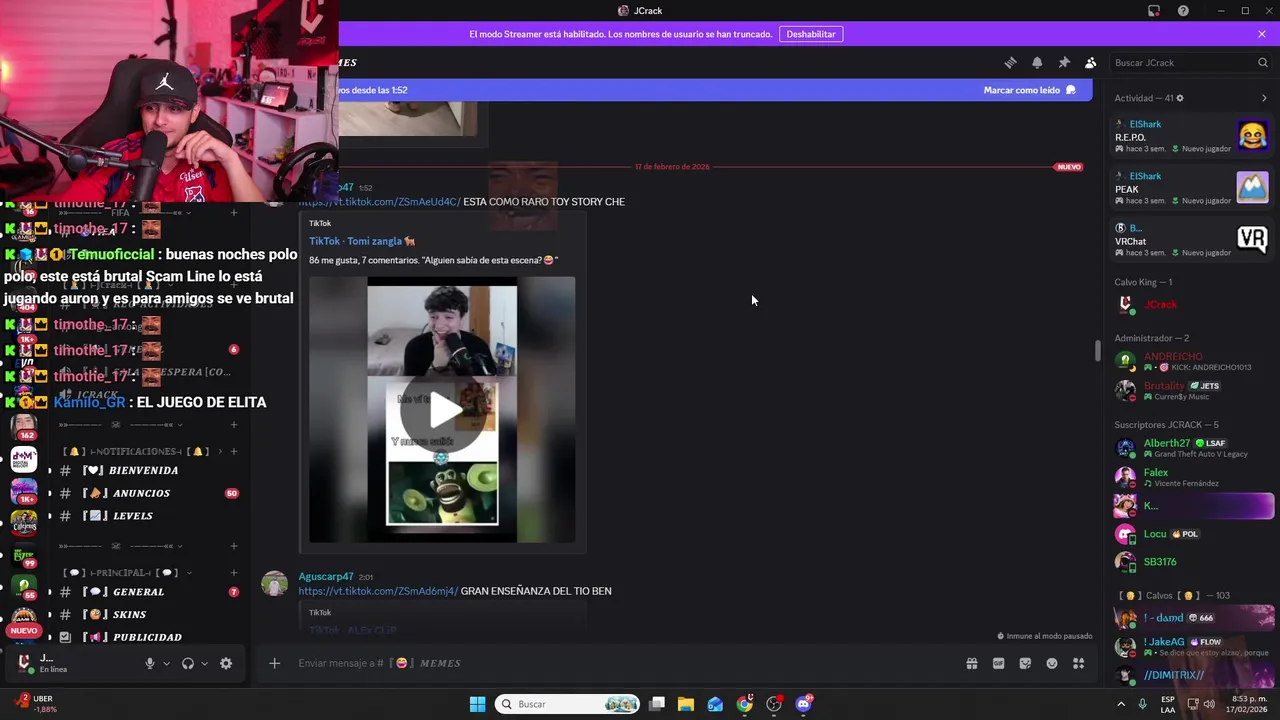Toggle microphone mute in user panel
Viewport: 1280px width, 720px height.
150,663
